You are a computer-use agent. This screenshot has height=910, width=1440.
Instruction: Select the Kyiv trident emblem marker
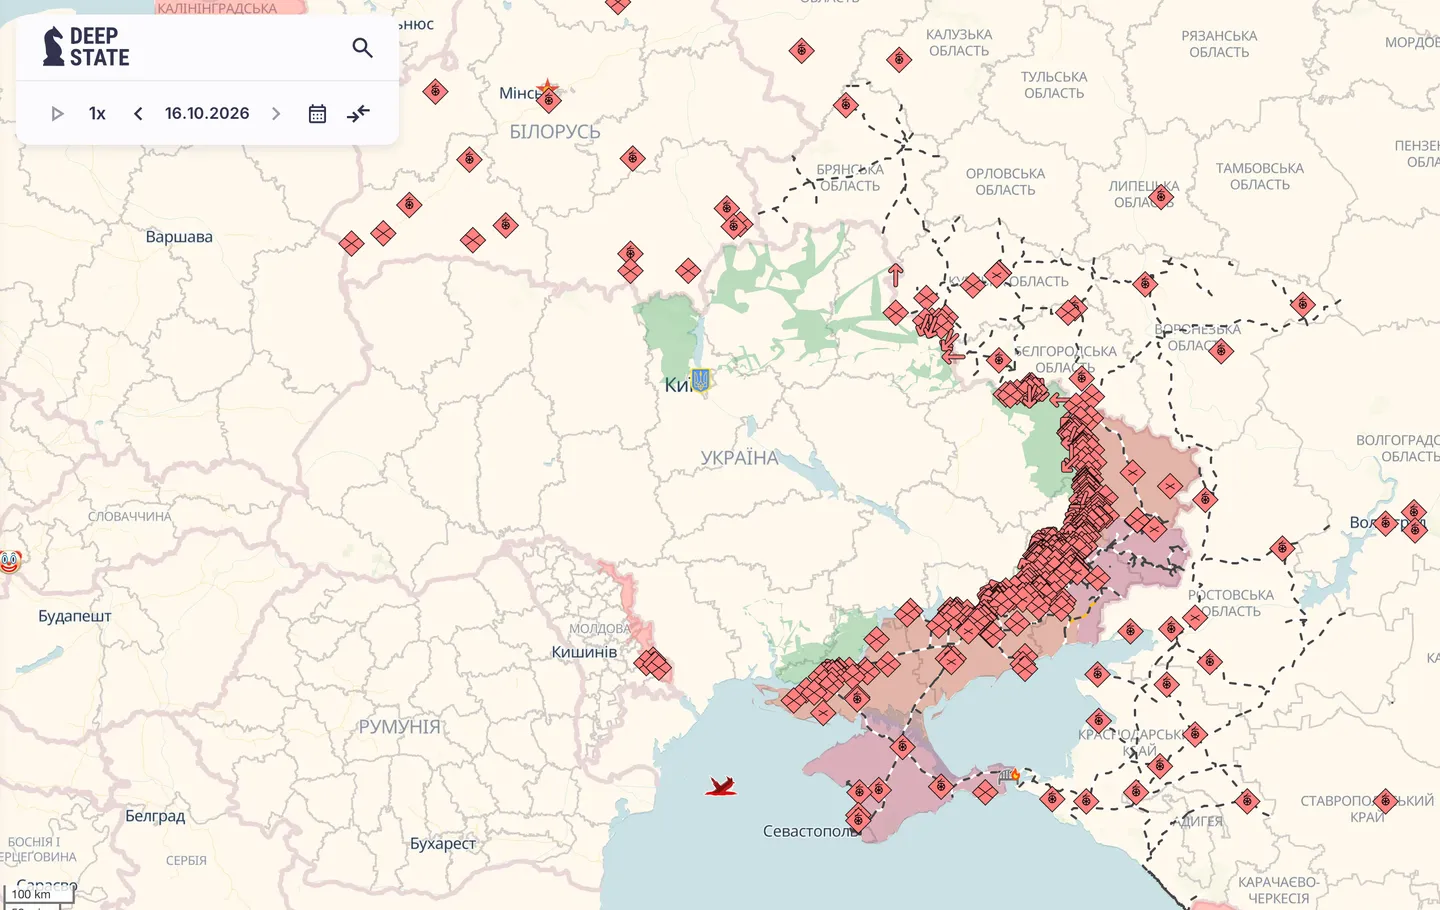click(x=700, y=380)
